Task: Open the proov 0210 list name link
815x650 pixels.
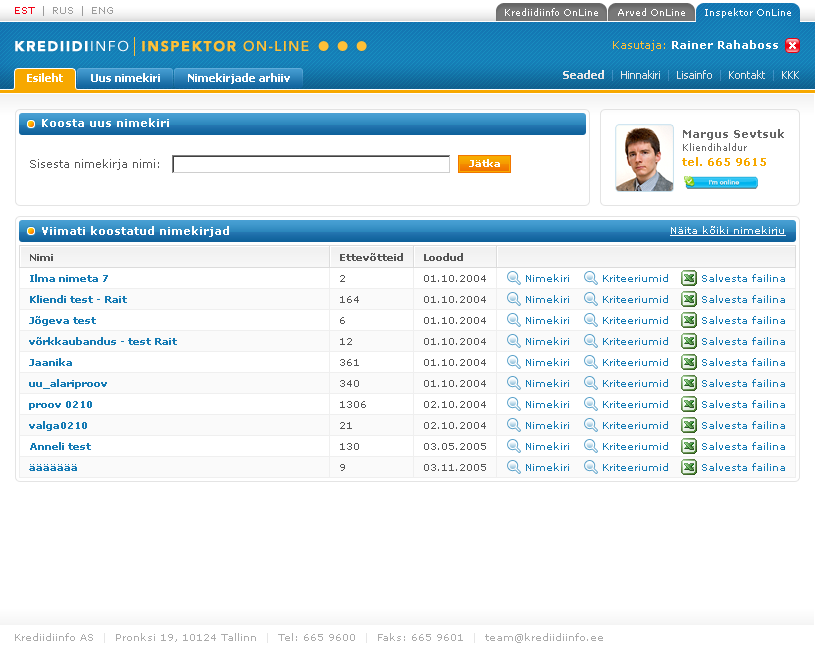Action: (60, 404)
